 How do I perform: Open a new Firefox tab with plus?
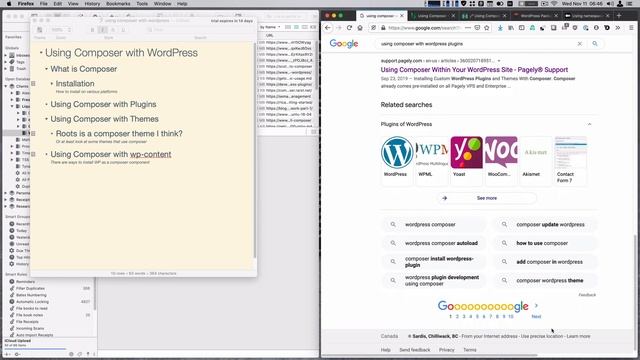(x=619, y=16)
